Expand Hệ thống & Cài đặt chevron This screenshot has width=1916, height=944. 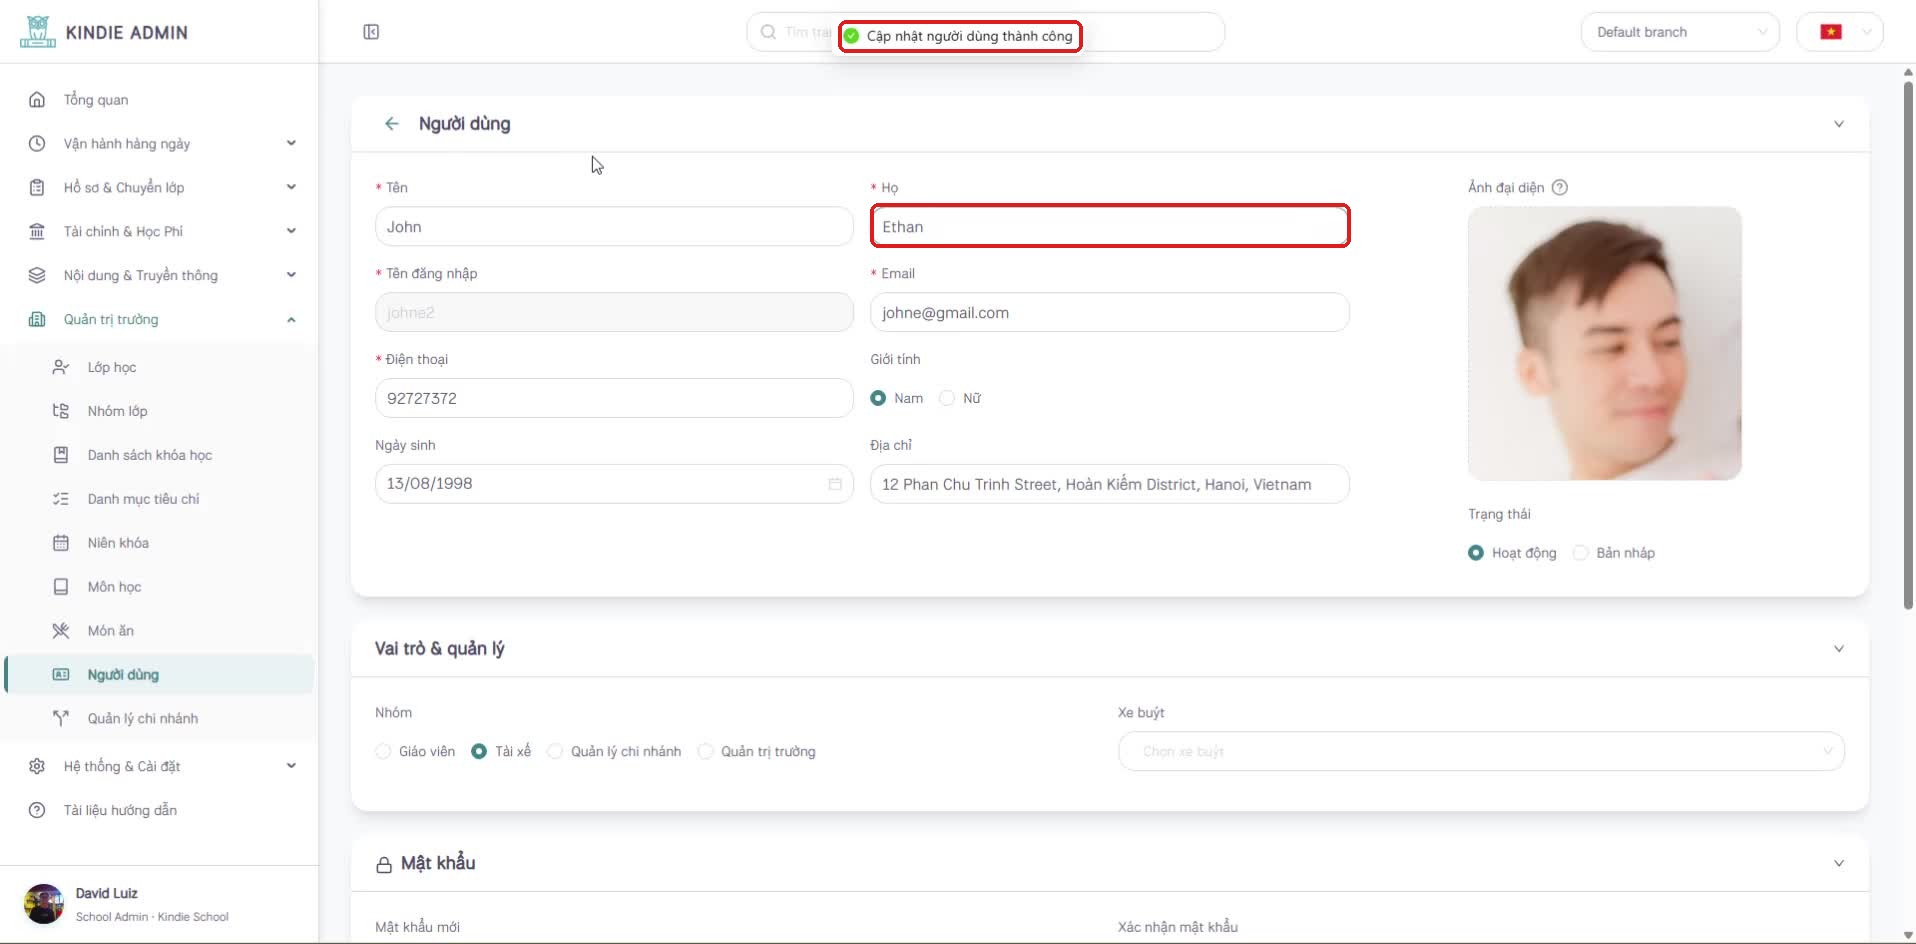tap(291, 766)
